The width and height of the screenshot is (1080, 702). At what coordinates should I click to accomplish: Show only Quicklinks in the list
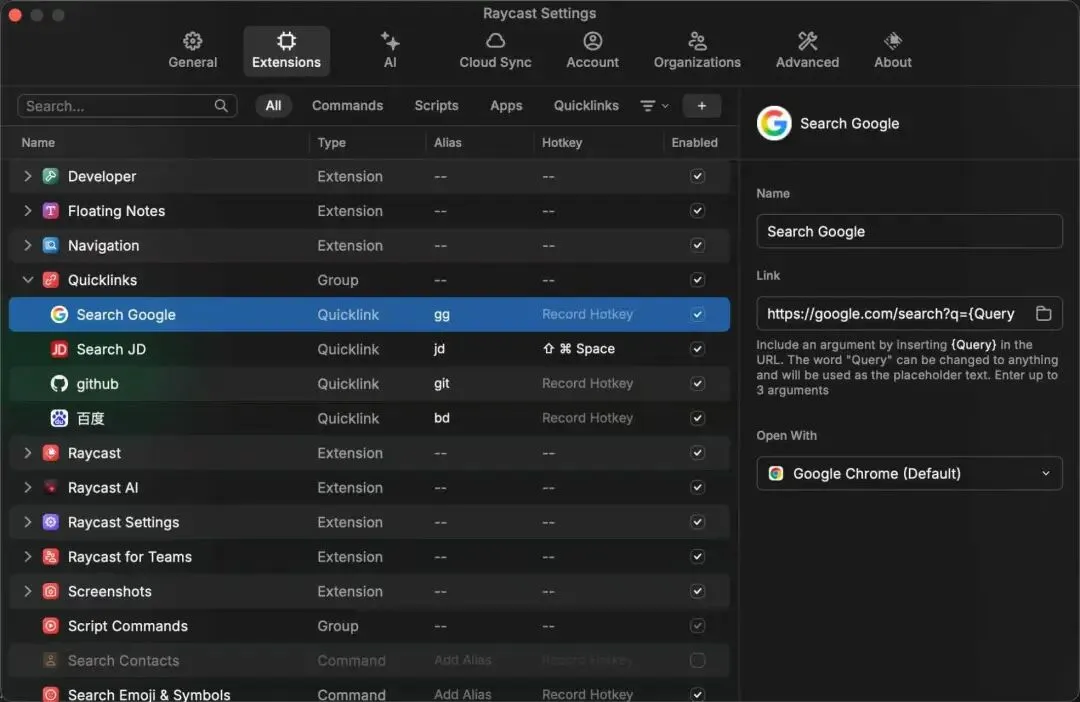pyautogui.click(x=586, y=106)
